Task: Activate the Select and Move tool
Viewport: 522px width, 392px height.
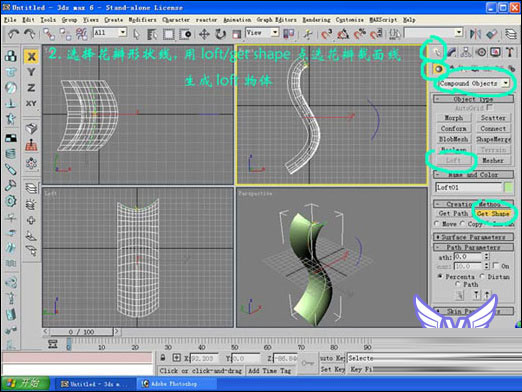Action: pos(204,34)
